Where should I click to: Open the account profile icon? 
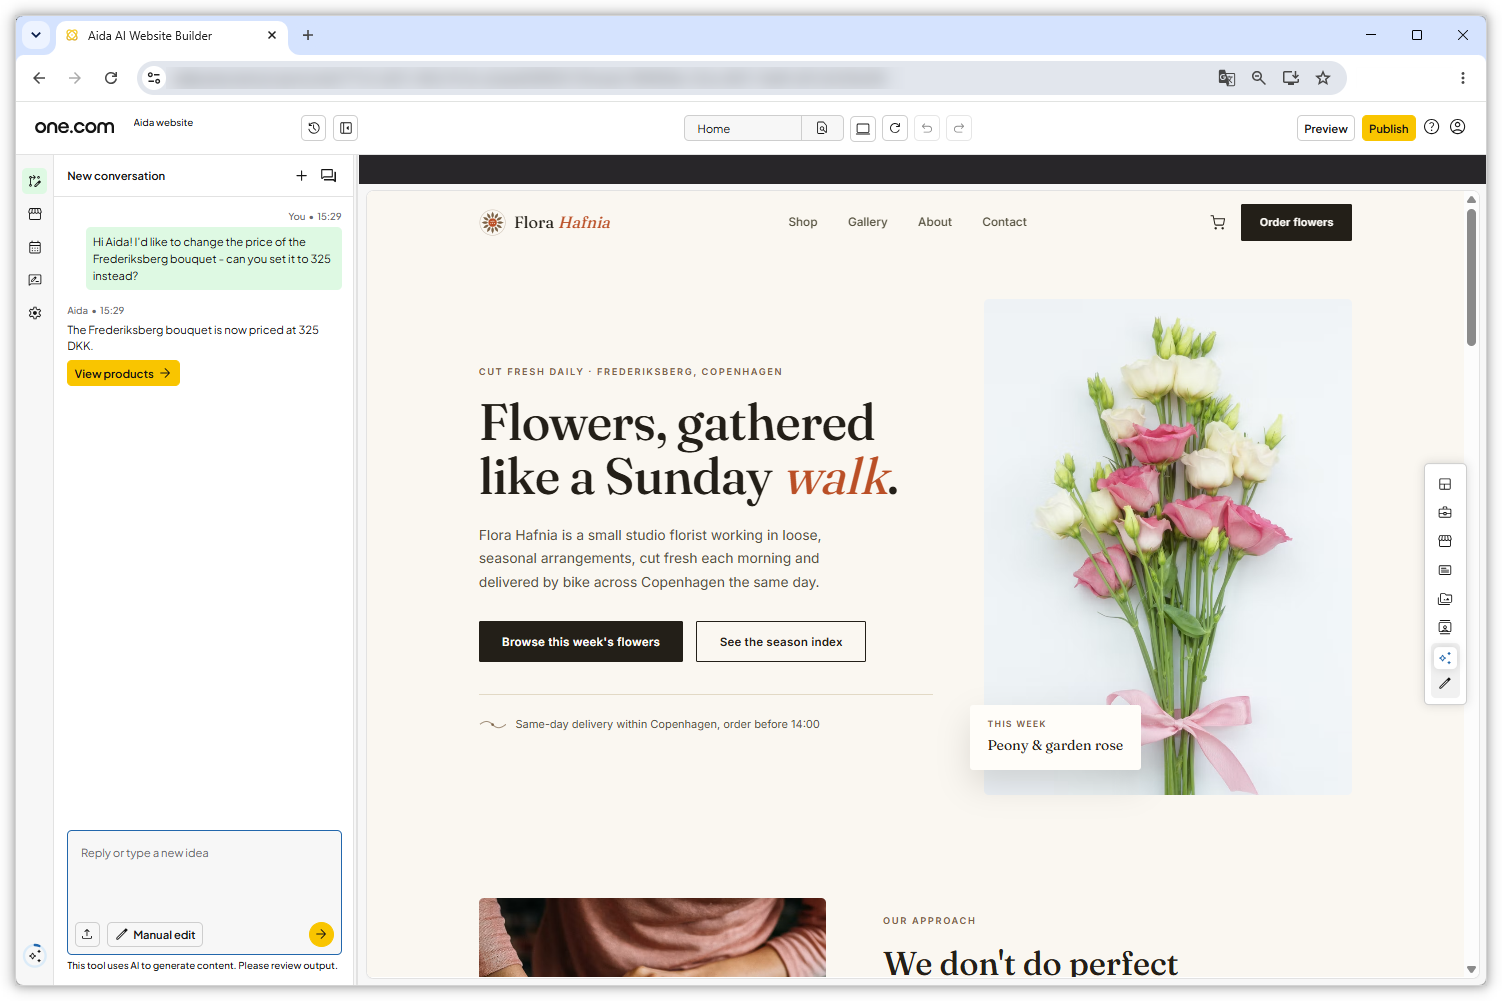click(1458, 127)
